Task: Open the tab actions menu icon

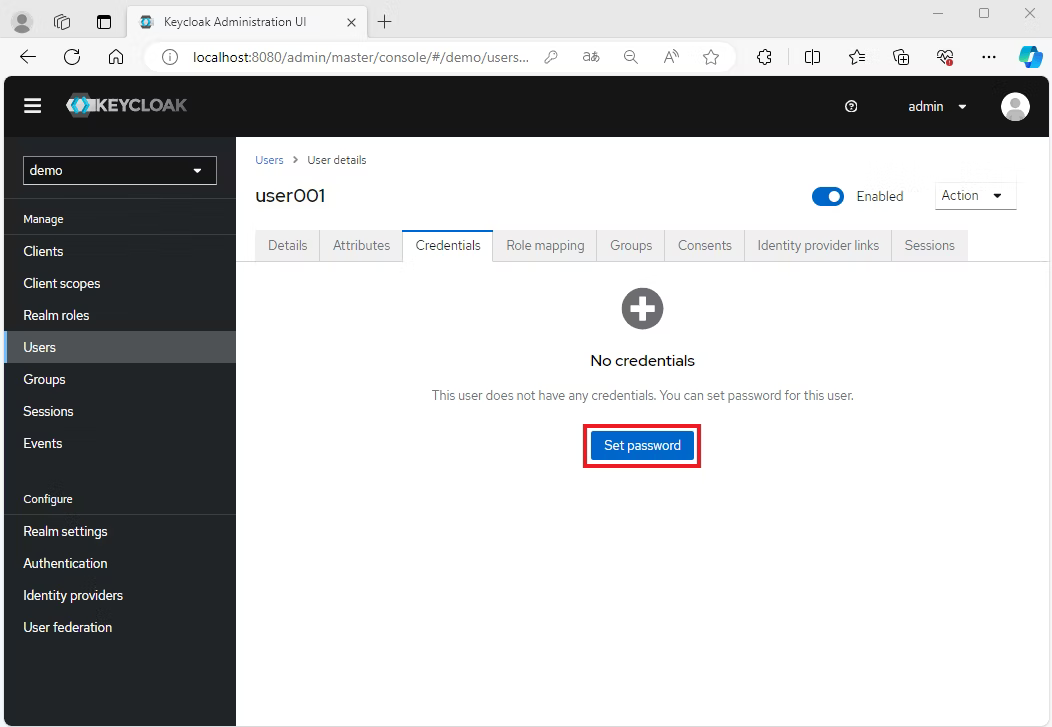Action: (x=104, y=22)
